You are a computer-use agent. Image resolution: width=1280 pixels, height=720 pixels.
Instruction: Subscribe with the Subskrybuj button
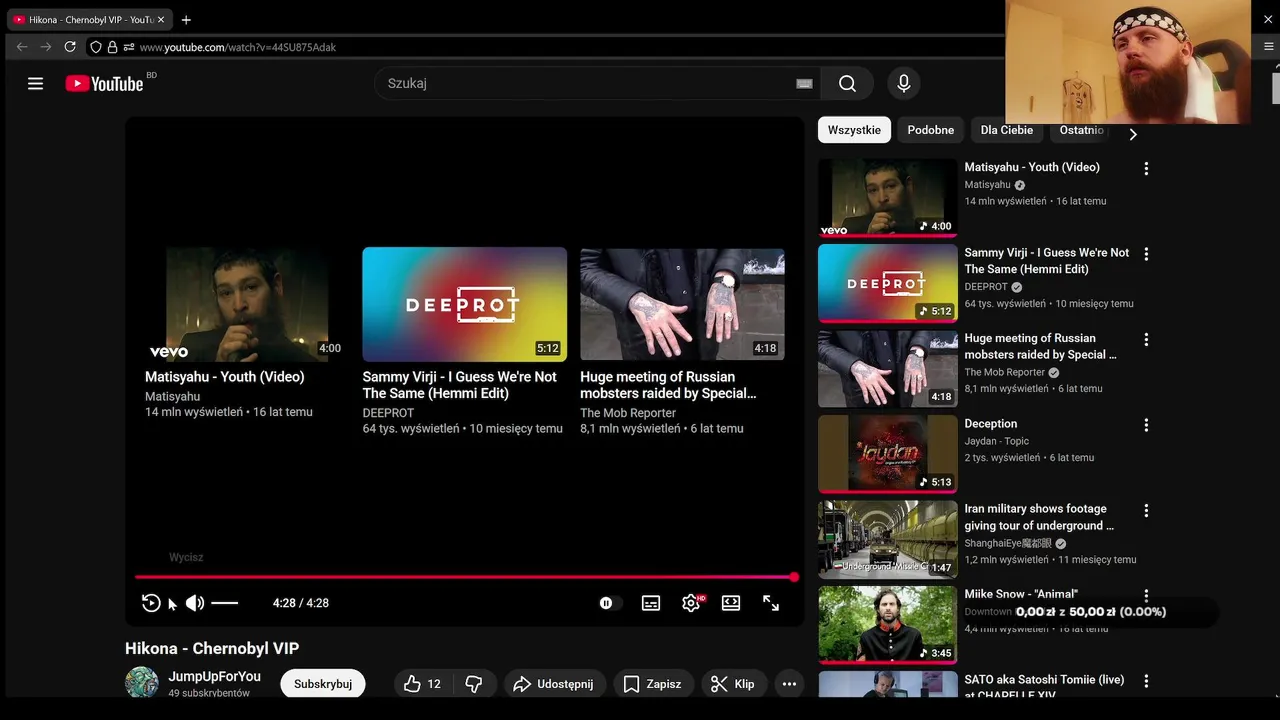point(323,684)
